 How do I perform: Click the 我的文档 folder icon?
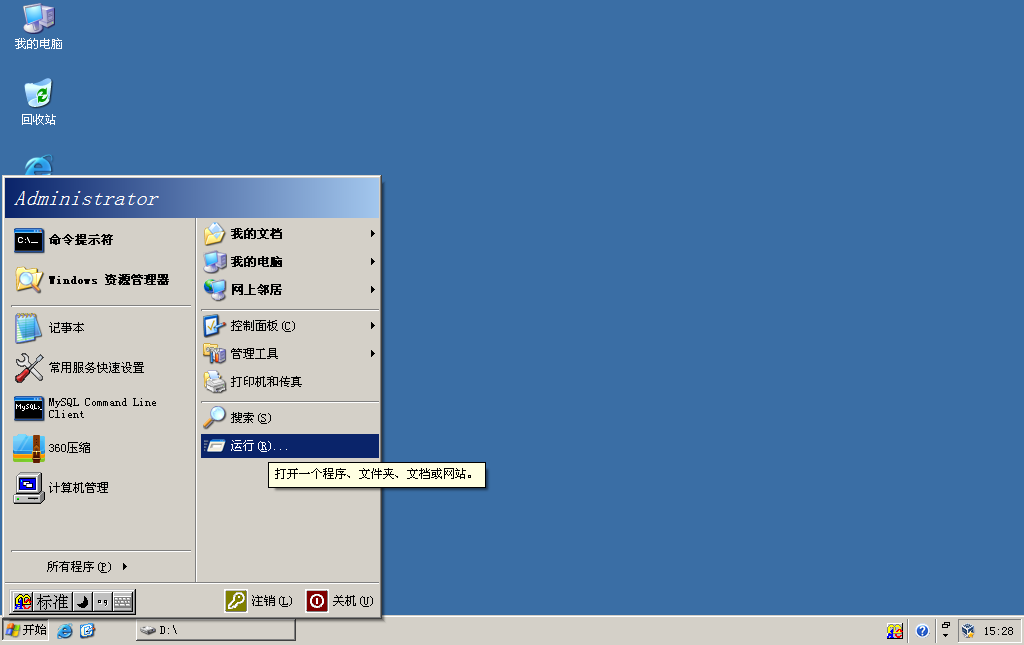click(x=214, y=234)
